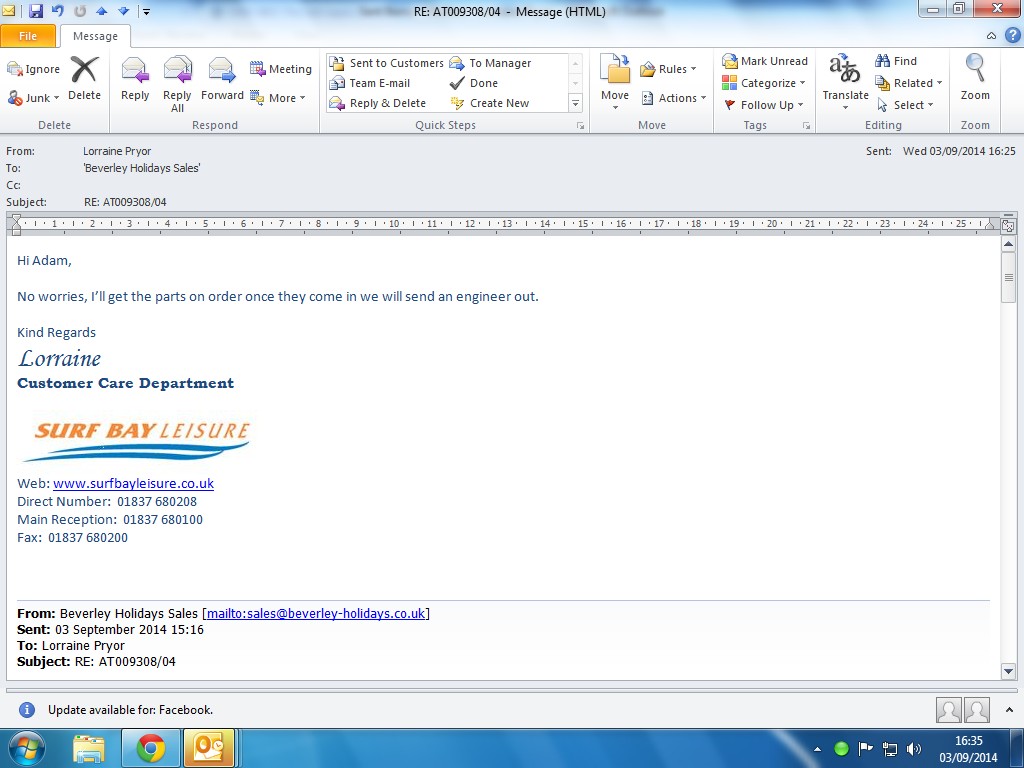Reply to the sender

[x=135, y=78]
